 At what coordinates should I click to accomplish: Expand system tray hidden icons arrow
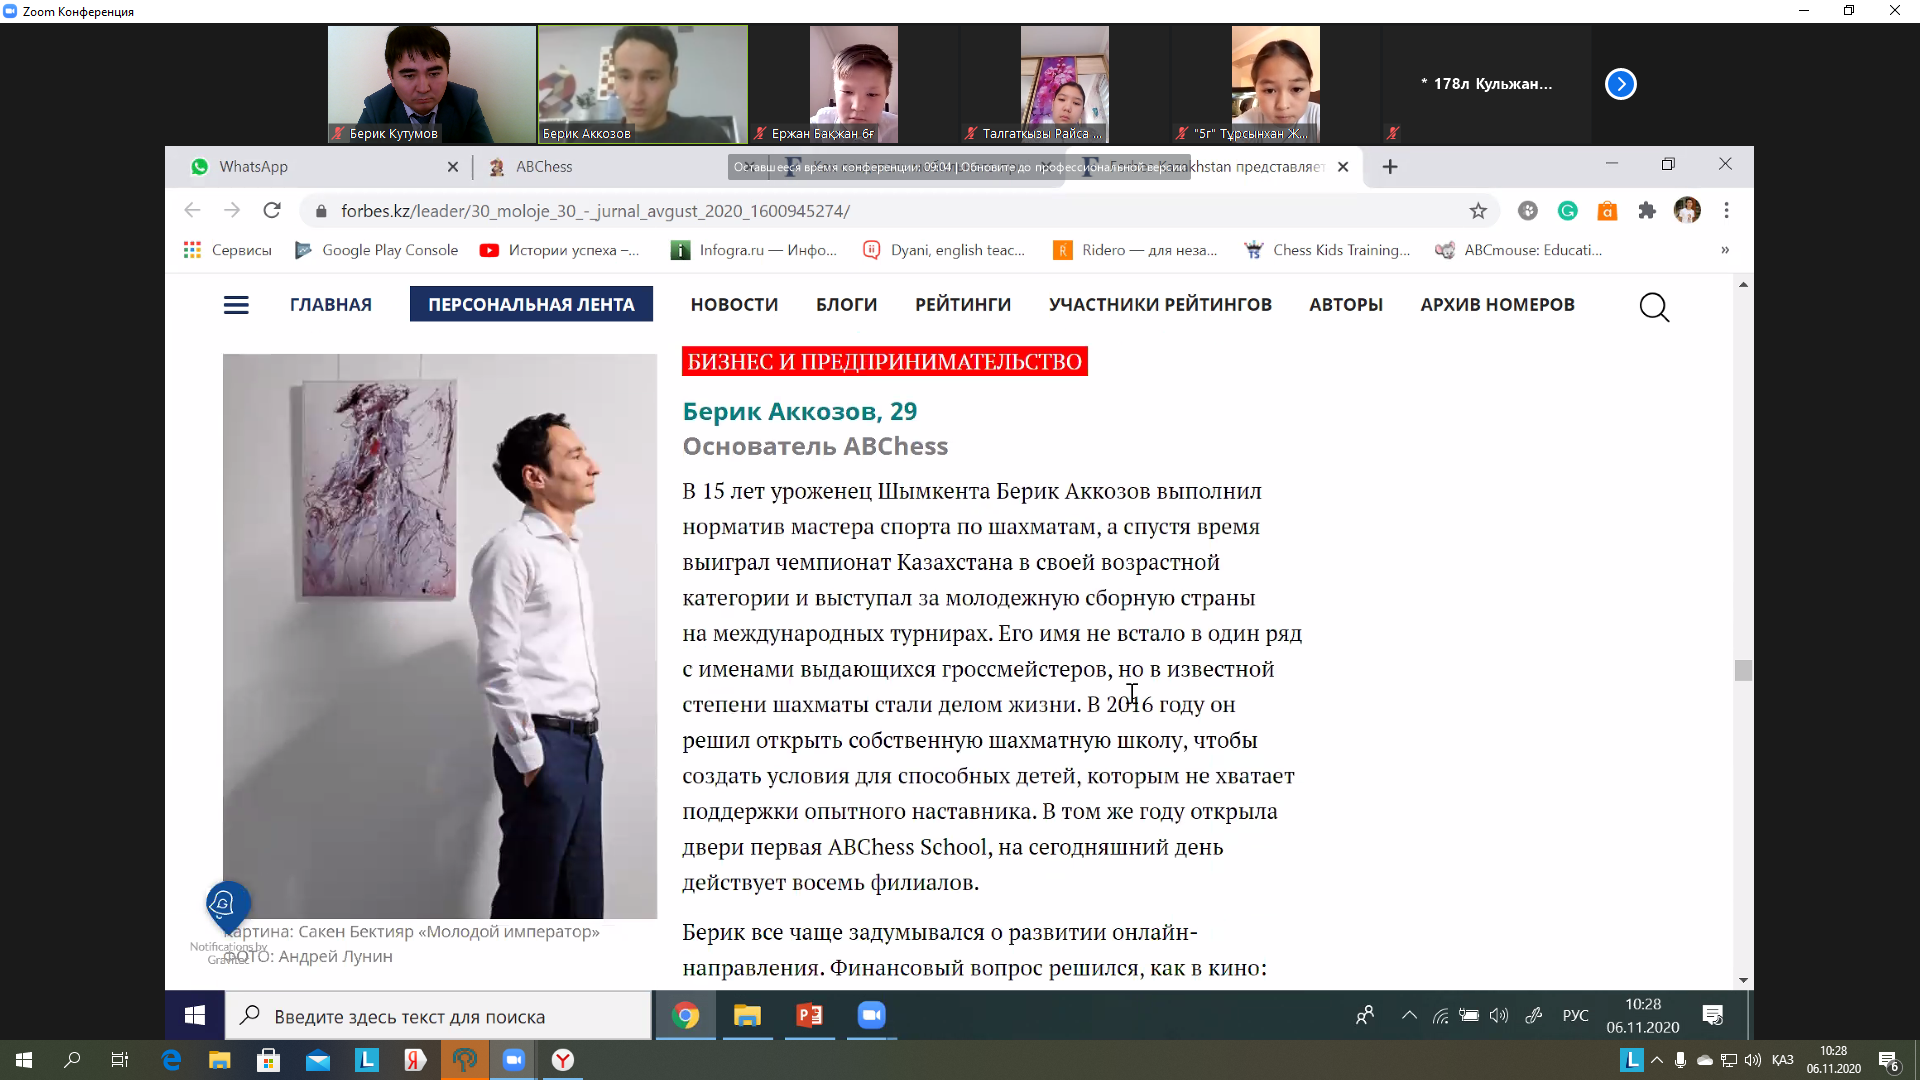(1657, 1060)
